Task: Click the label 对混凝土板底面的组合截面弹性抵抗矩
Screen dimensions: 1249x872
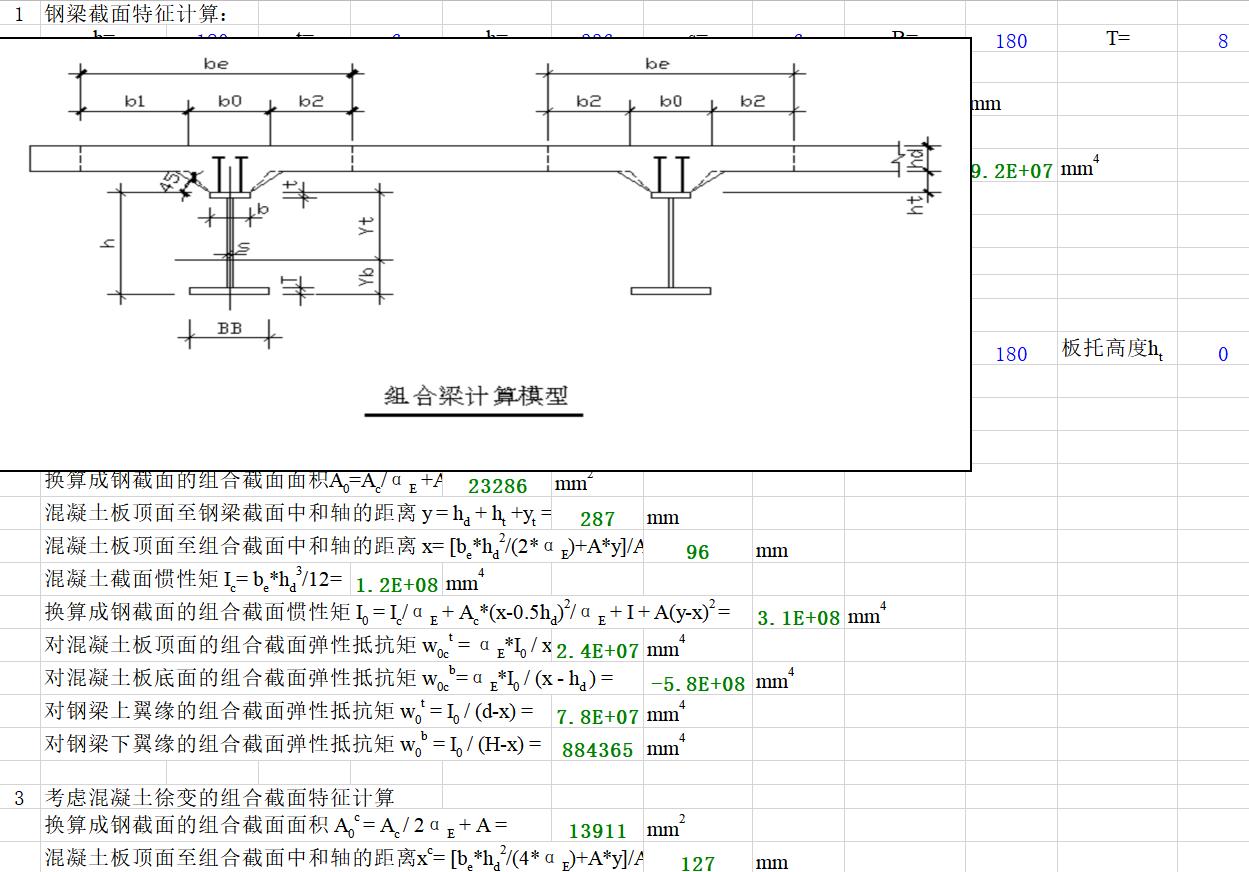Action: tap(329, 679)
